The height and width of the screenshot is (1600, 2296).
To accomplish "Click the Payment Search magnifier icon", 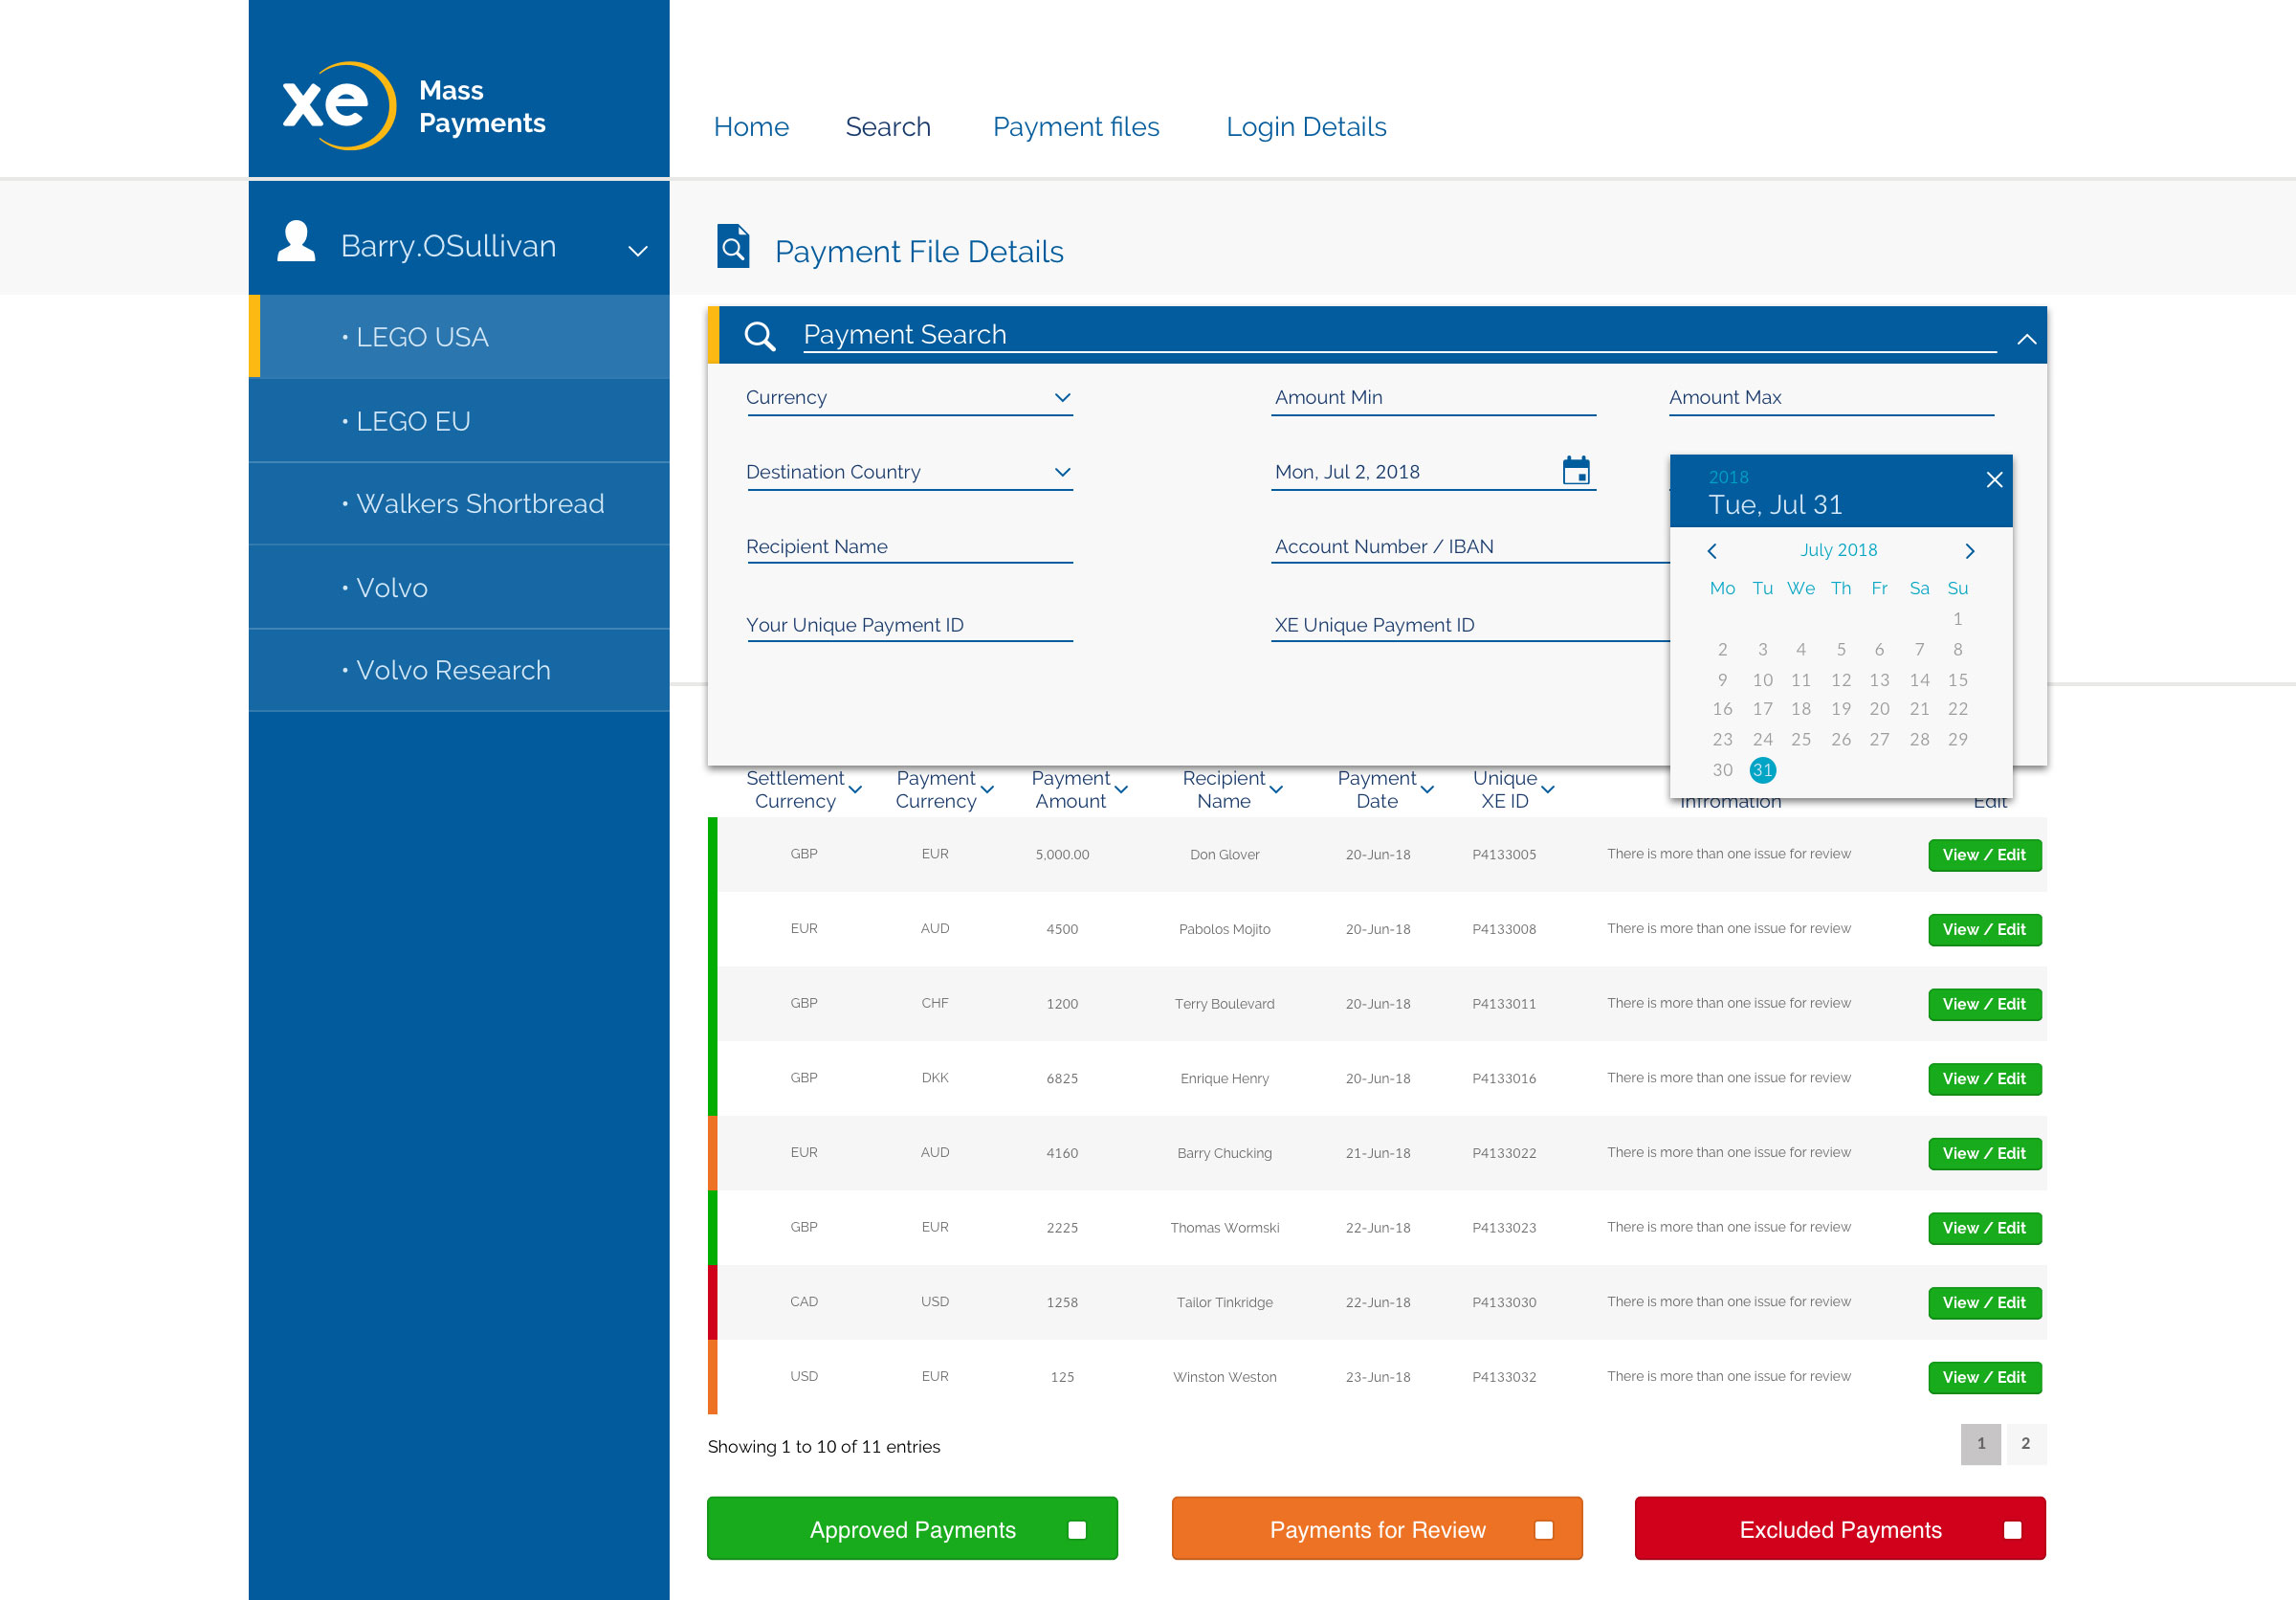I will (760, 336).
